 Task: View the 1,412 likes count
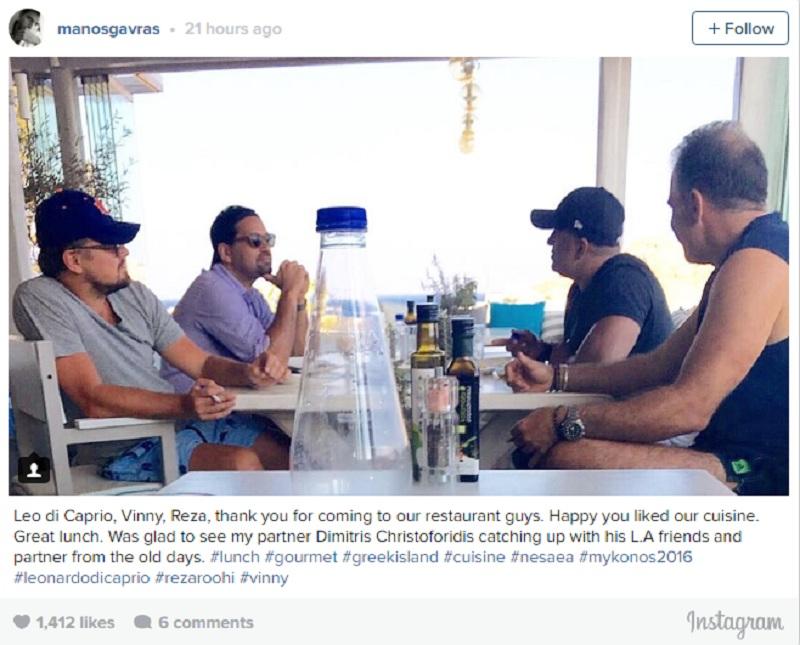point(75,623)
